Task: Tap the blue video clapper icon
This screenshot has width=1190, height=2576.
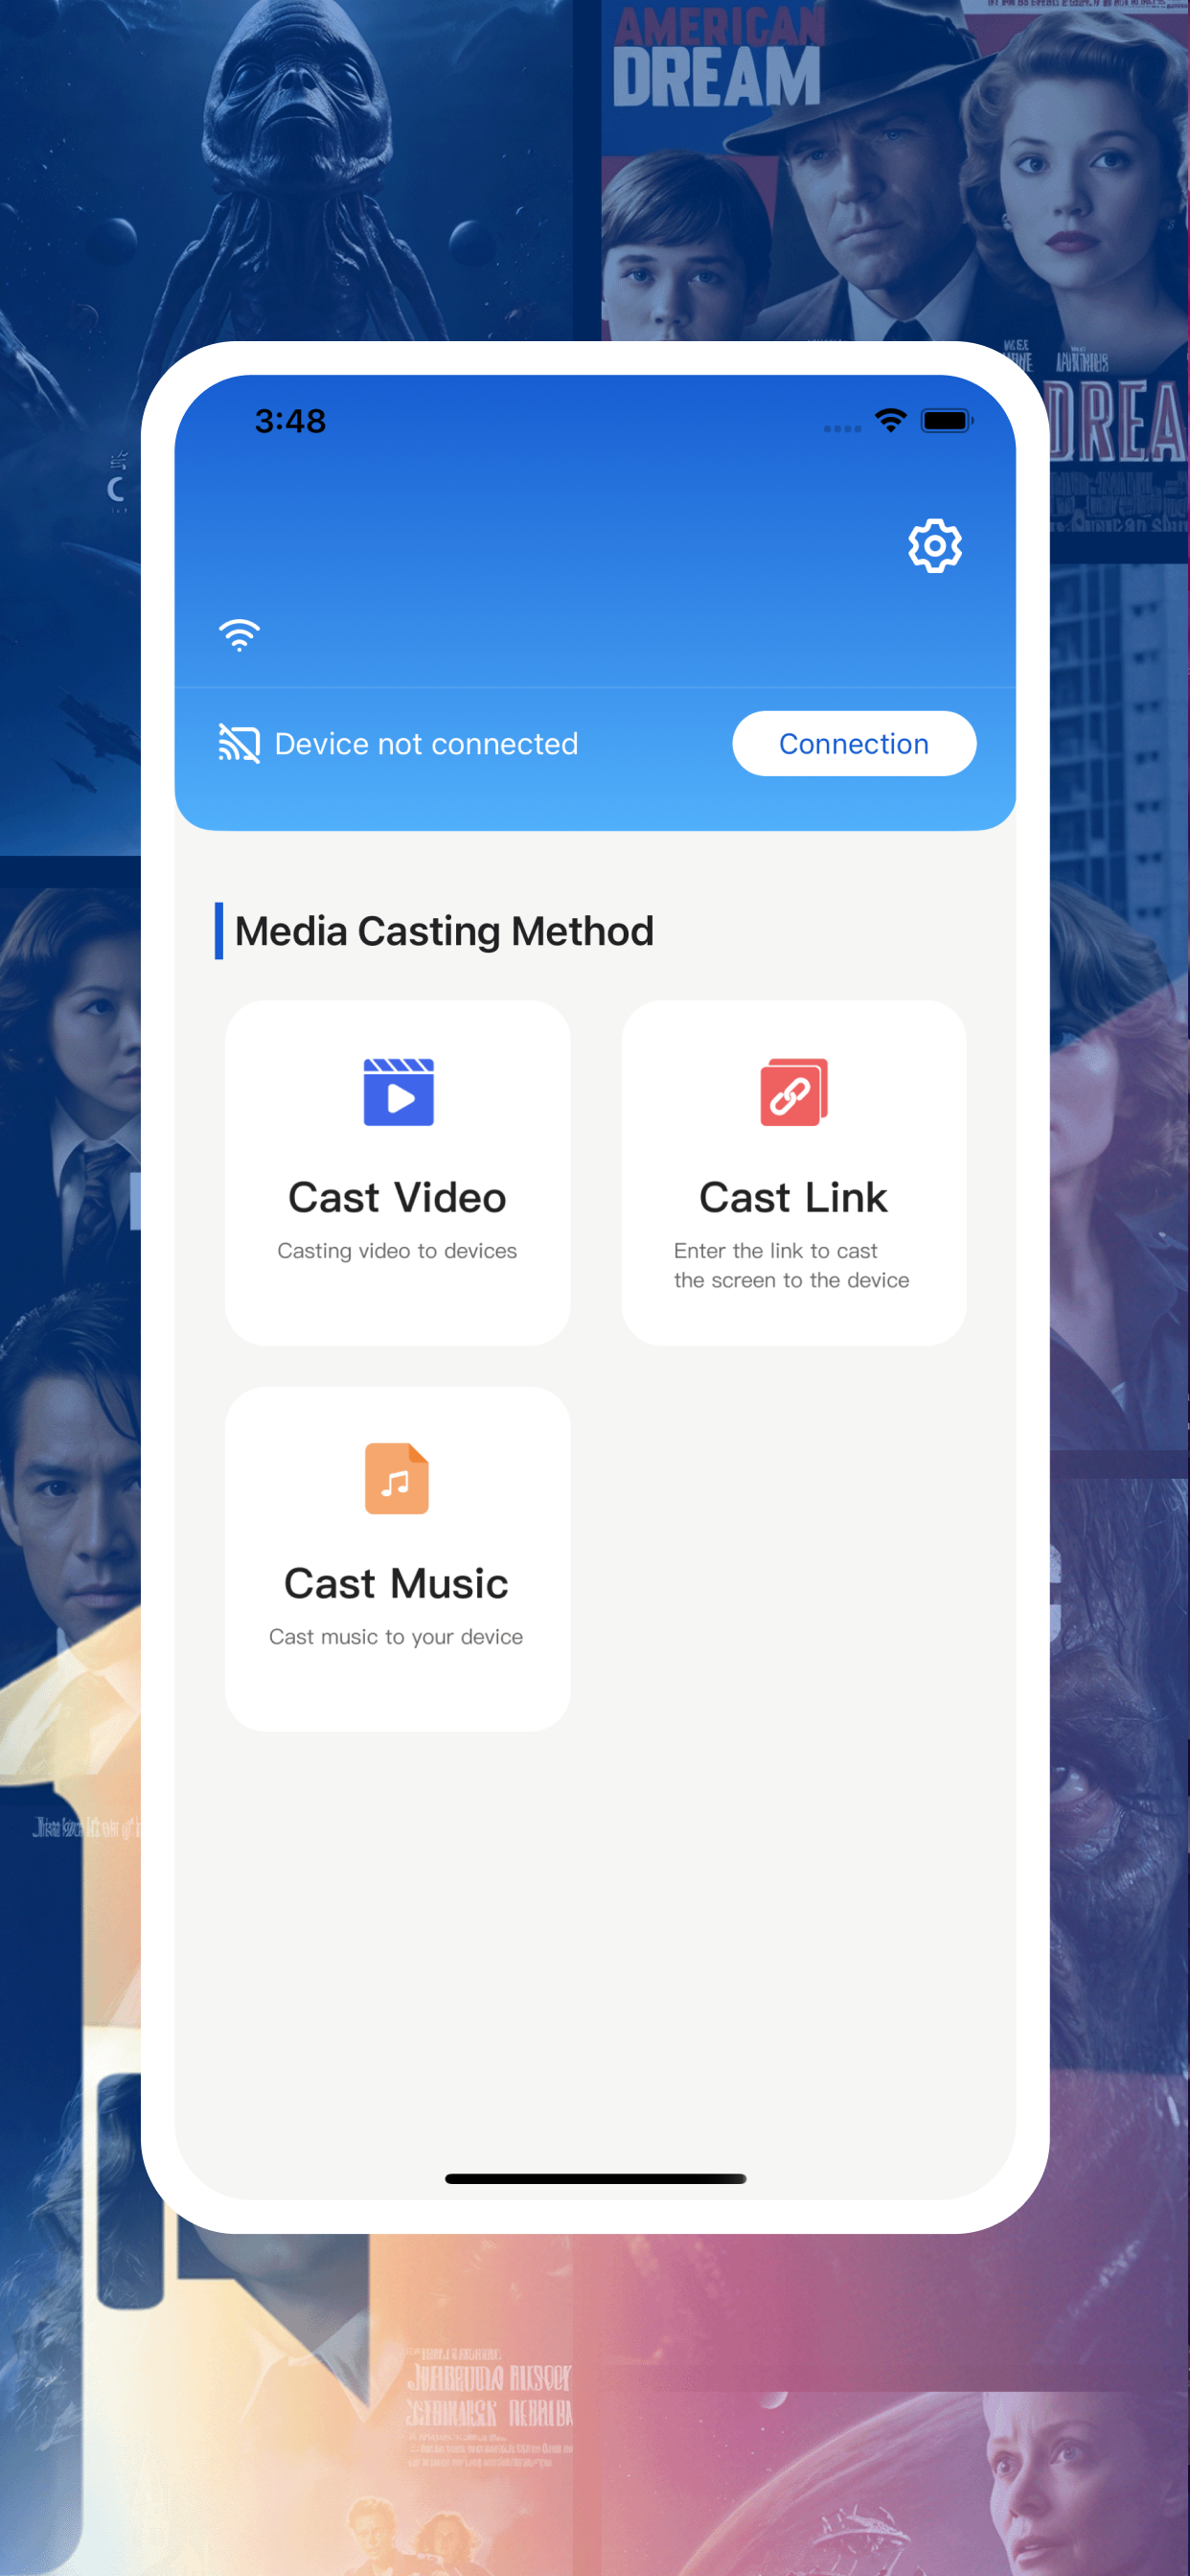Action: (398, 1091)
